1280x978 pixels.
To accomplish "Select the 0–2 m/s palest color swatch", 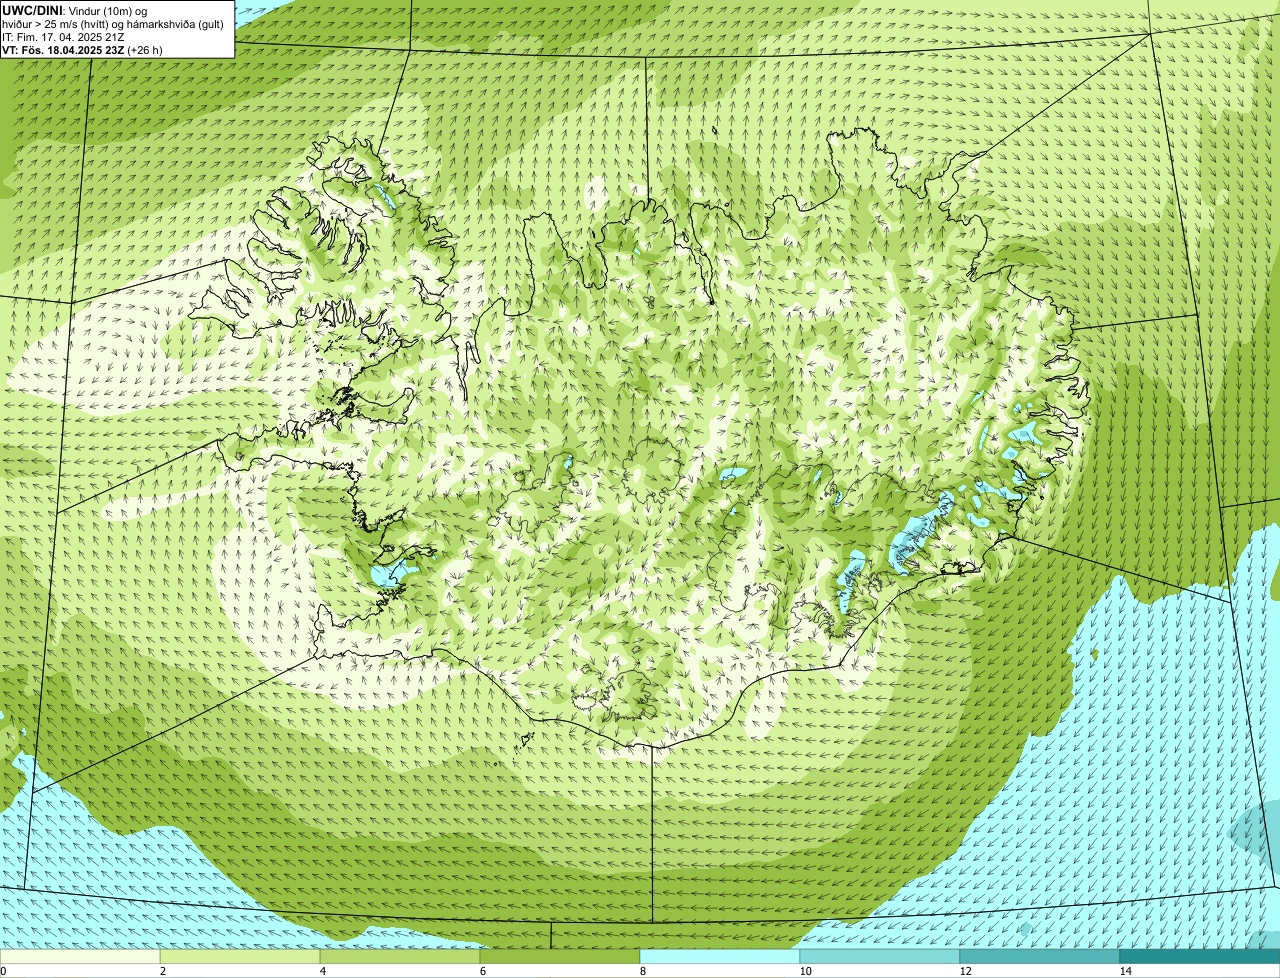I will pyautogui.click(x=80, y=956).
